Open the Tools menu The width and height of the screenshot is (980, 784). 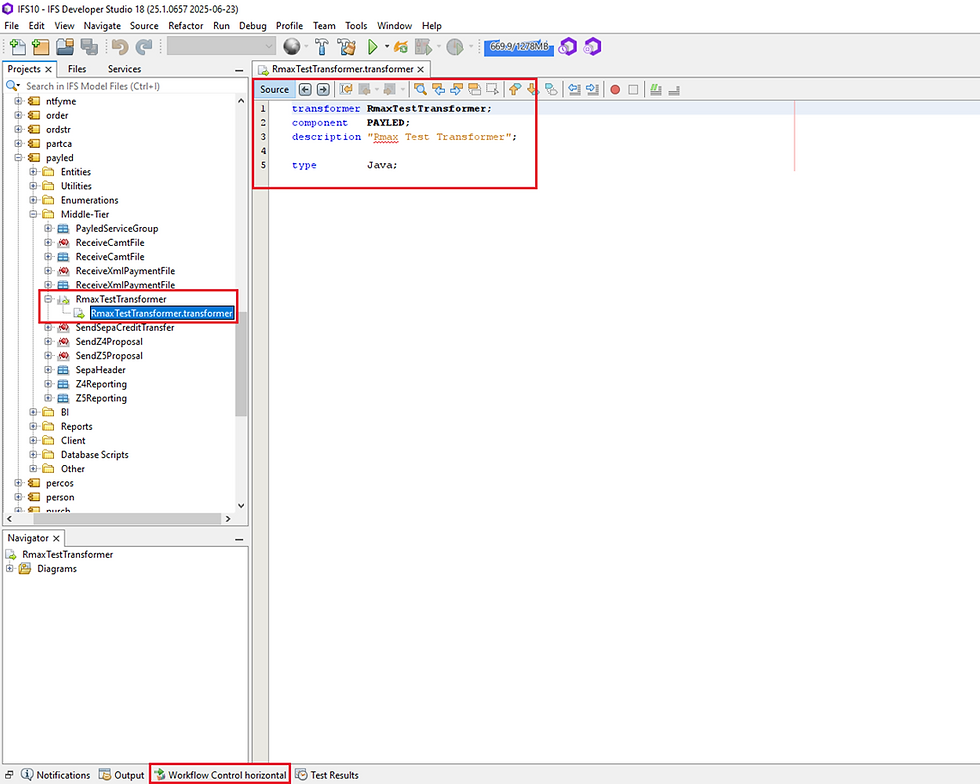[356, 26]
